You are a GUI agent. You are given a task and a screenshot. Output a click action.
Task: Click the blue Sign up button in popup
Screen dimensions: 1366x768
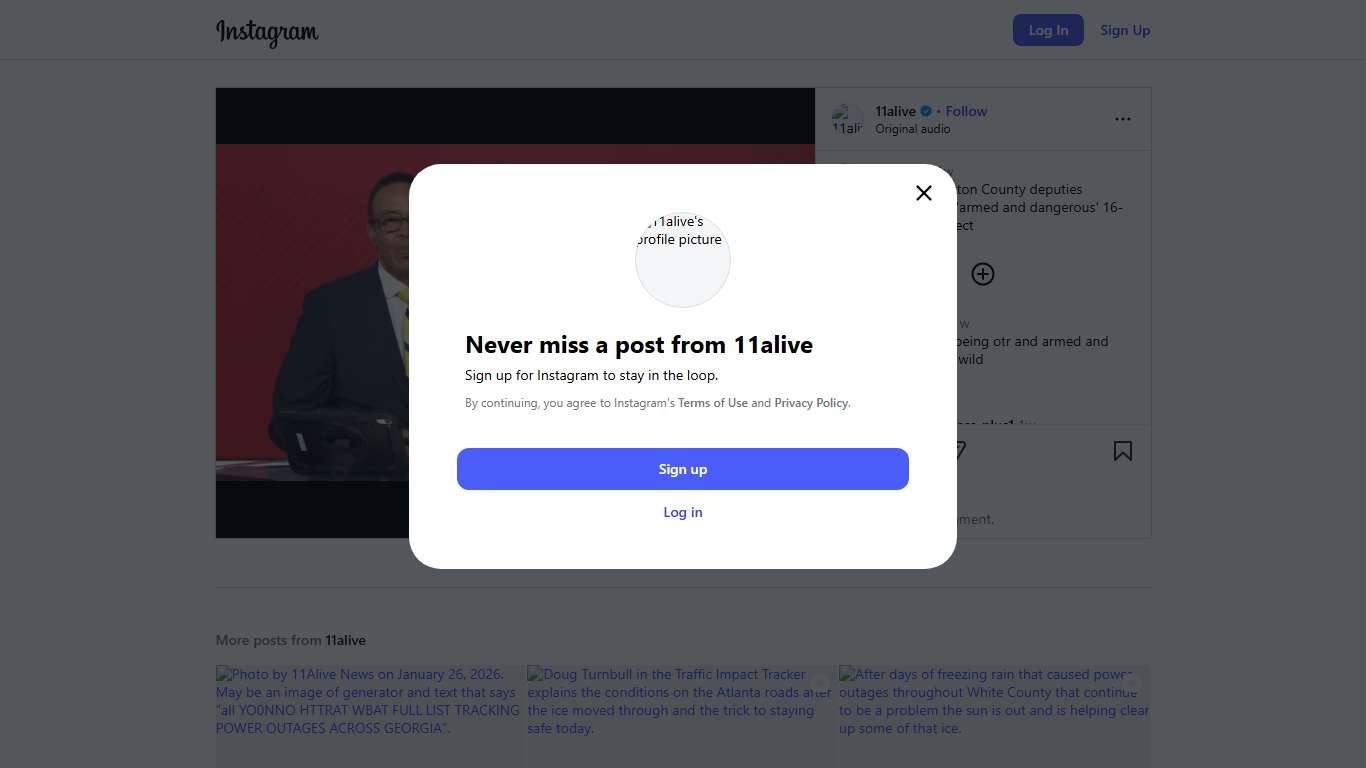pos(682,469)
